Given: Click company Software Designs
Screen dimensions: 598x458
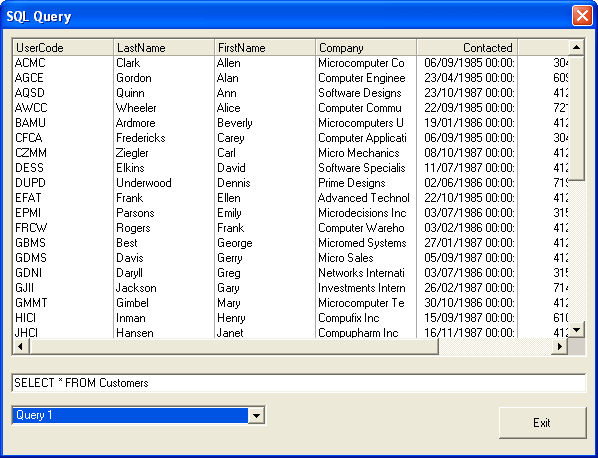Looking at the screenshot, I should click(360, 93).
